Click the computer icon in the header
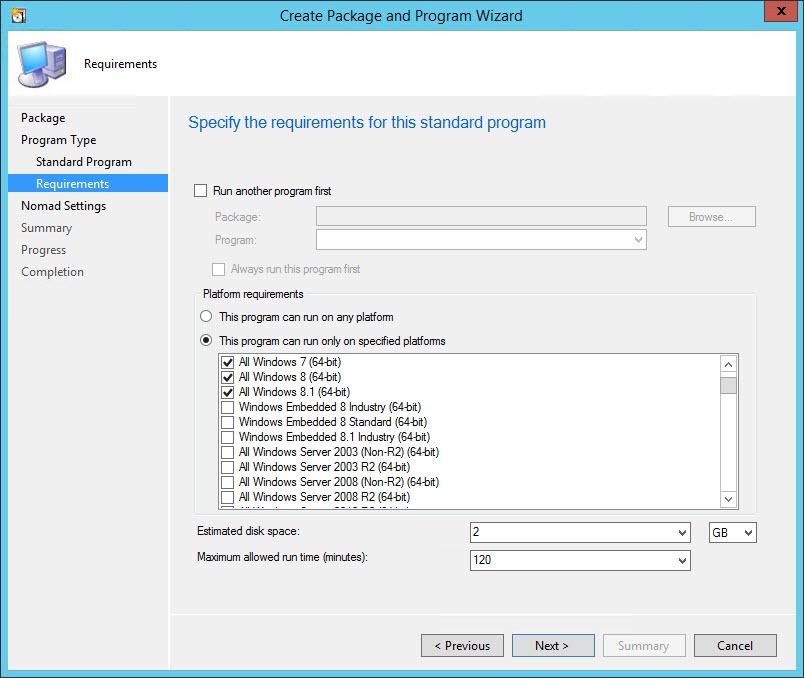The width and height of the screenshot is (804, 678). [x=41, y=64]
